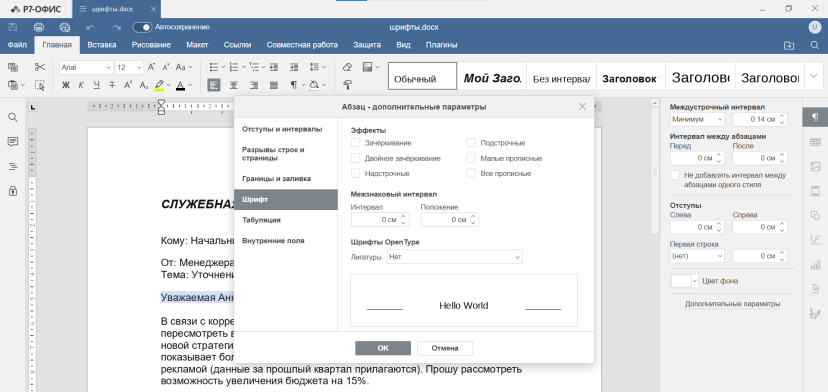Switch to the Ссылки tab
The image size is (828, 392).
point(237,45)
